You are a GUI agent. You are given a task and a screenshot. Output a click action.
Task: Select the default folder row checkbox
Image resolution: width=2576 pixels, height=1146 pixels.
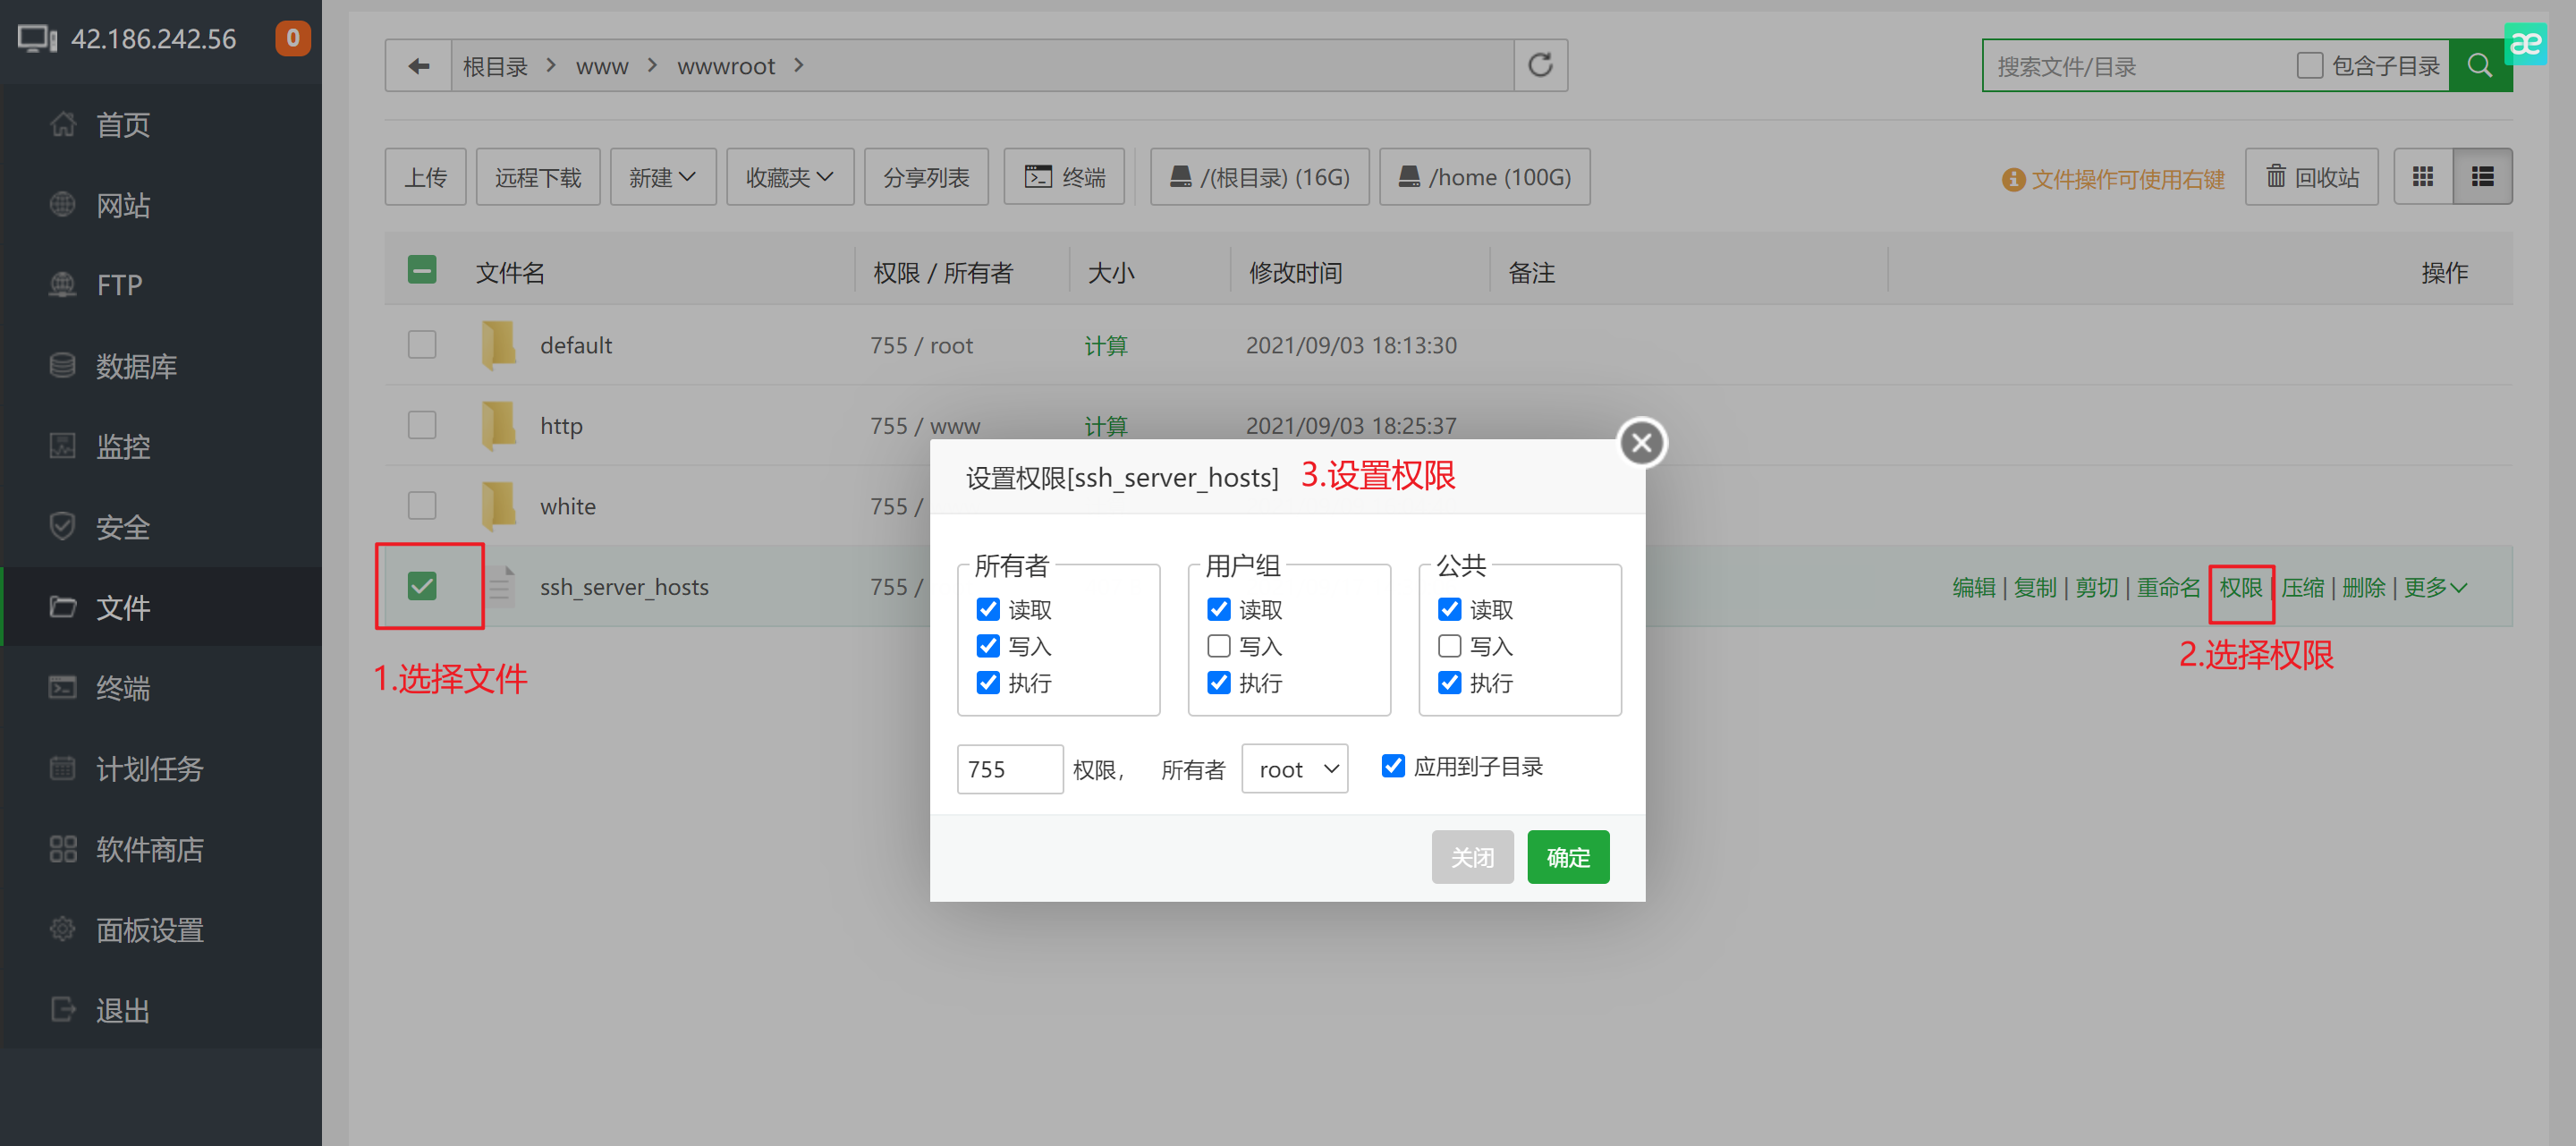tap(422, 345)
